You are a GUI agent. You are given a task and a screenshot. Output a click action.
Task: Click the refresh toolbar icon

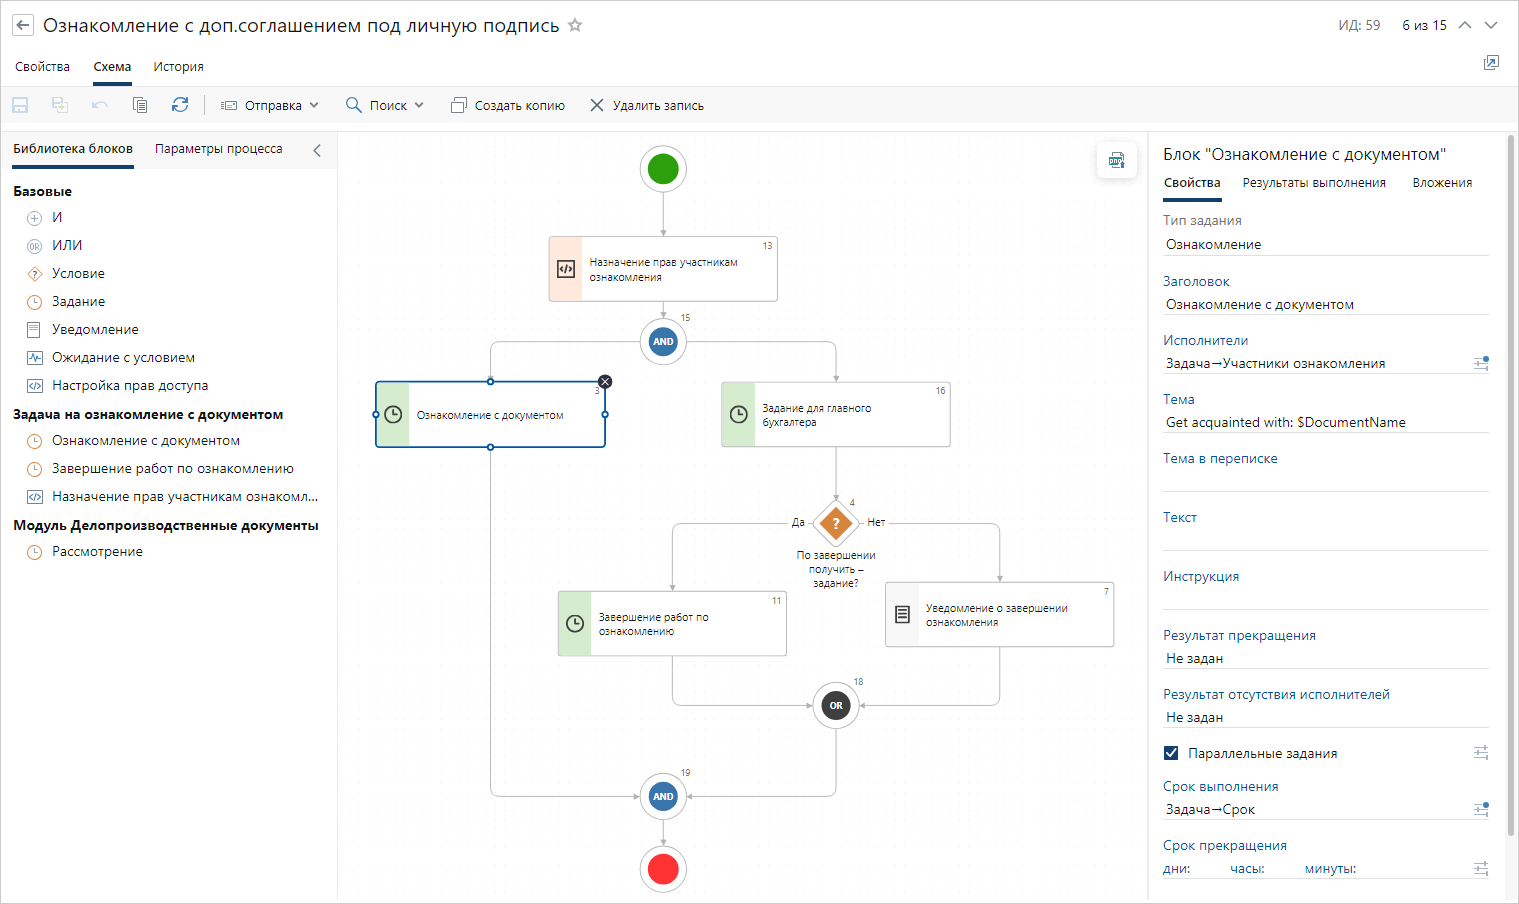click(180, 105)
